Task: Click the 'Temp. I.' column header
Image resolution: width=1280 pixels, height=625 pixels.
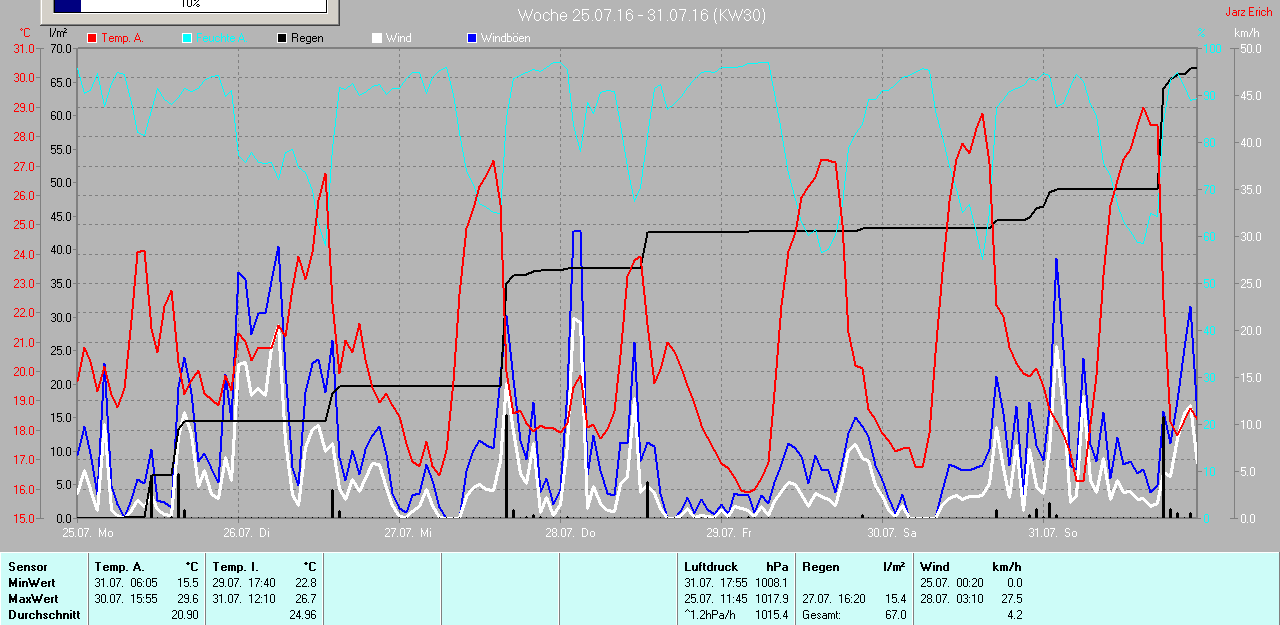Action: (234, 567)
